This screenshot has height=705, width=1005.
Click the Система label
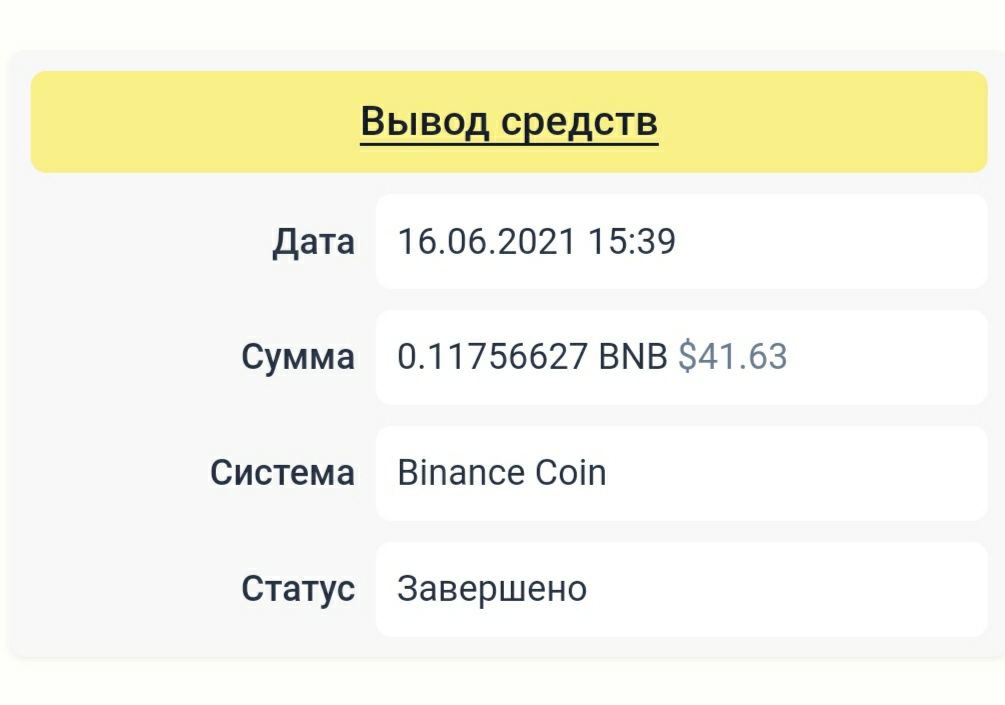pos(282,473)
